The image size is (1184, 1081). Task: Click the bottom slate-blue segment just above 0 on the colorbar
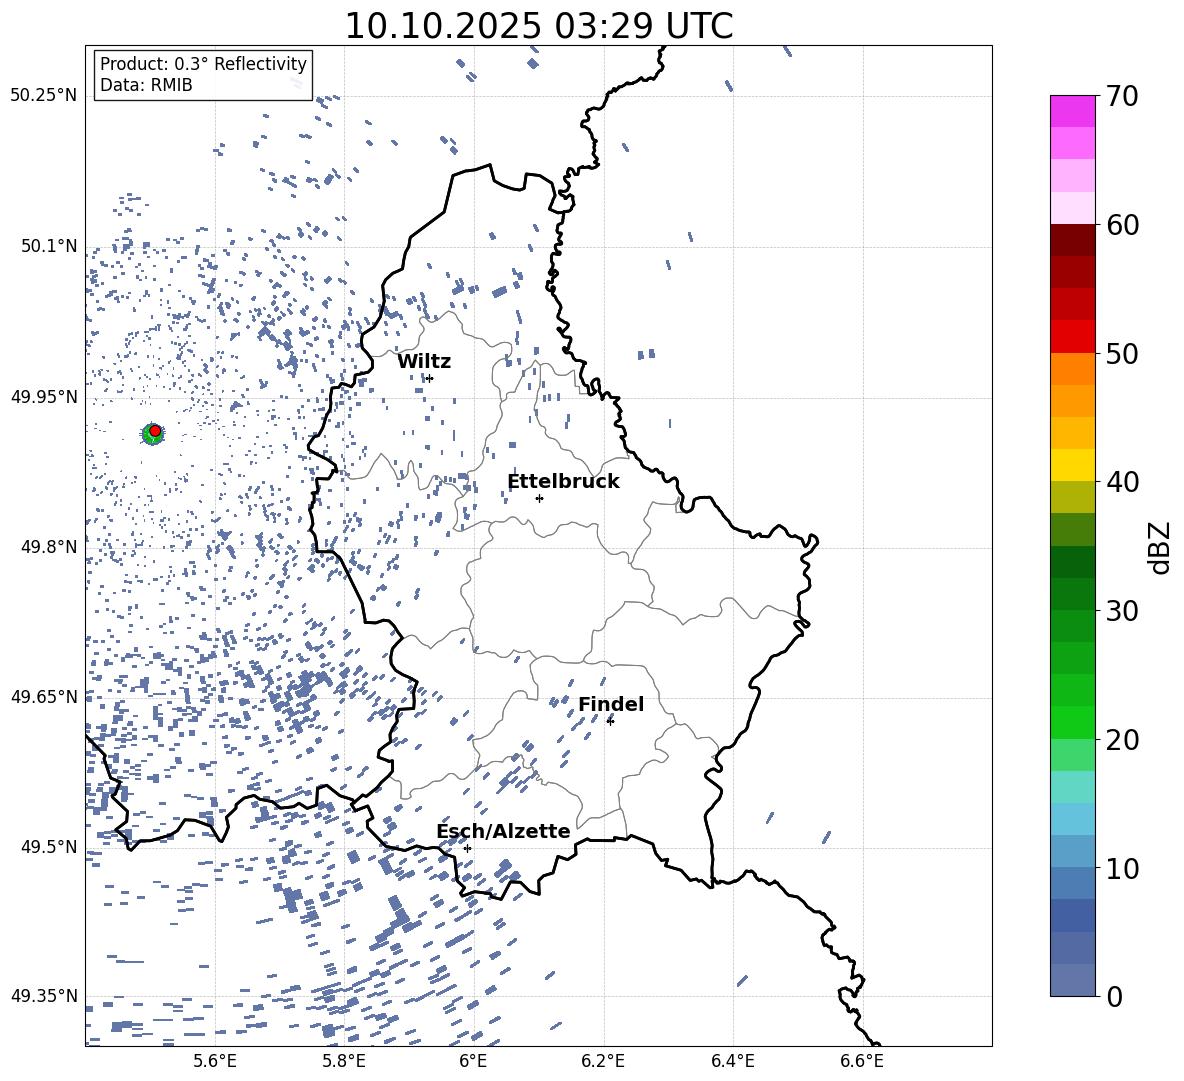click(x=1072, y=980)
